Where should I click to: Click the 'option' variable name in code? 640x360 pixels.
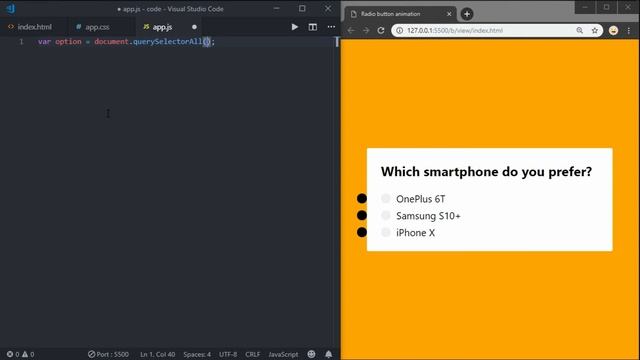pos(68,41)
